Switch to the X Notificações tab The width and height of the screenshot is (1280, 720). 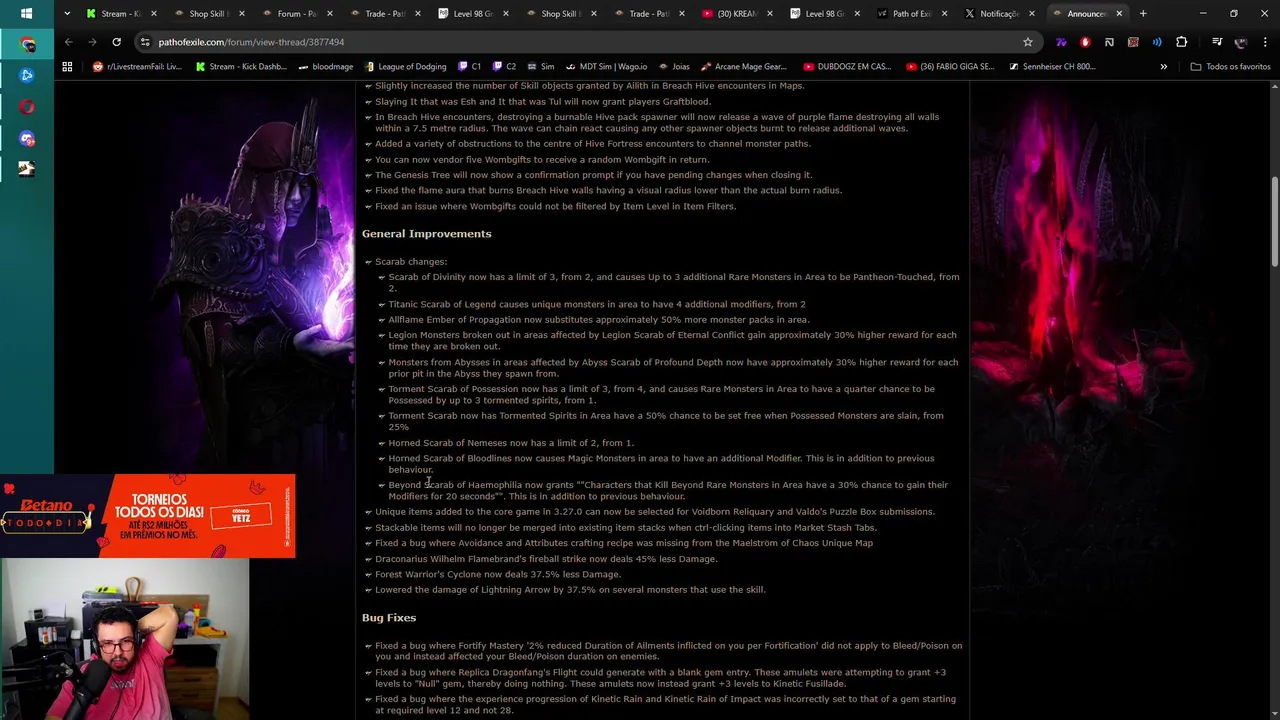[x=999, y=13]
